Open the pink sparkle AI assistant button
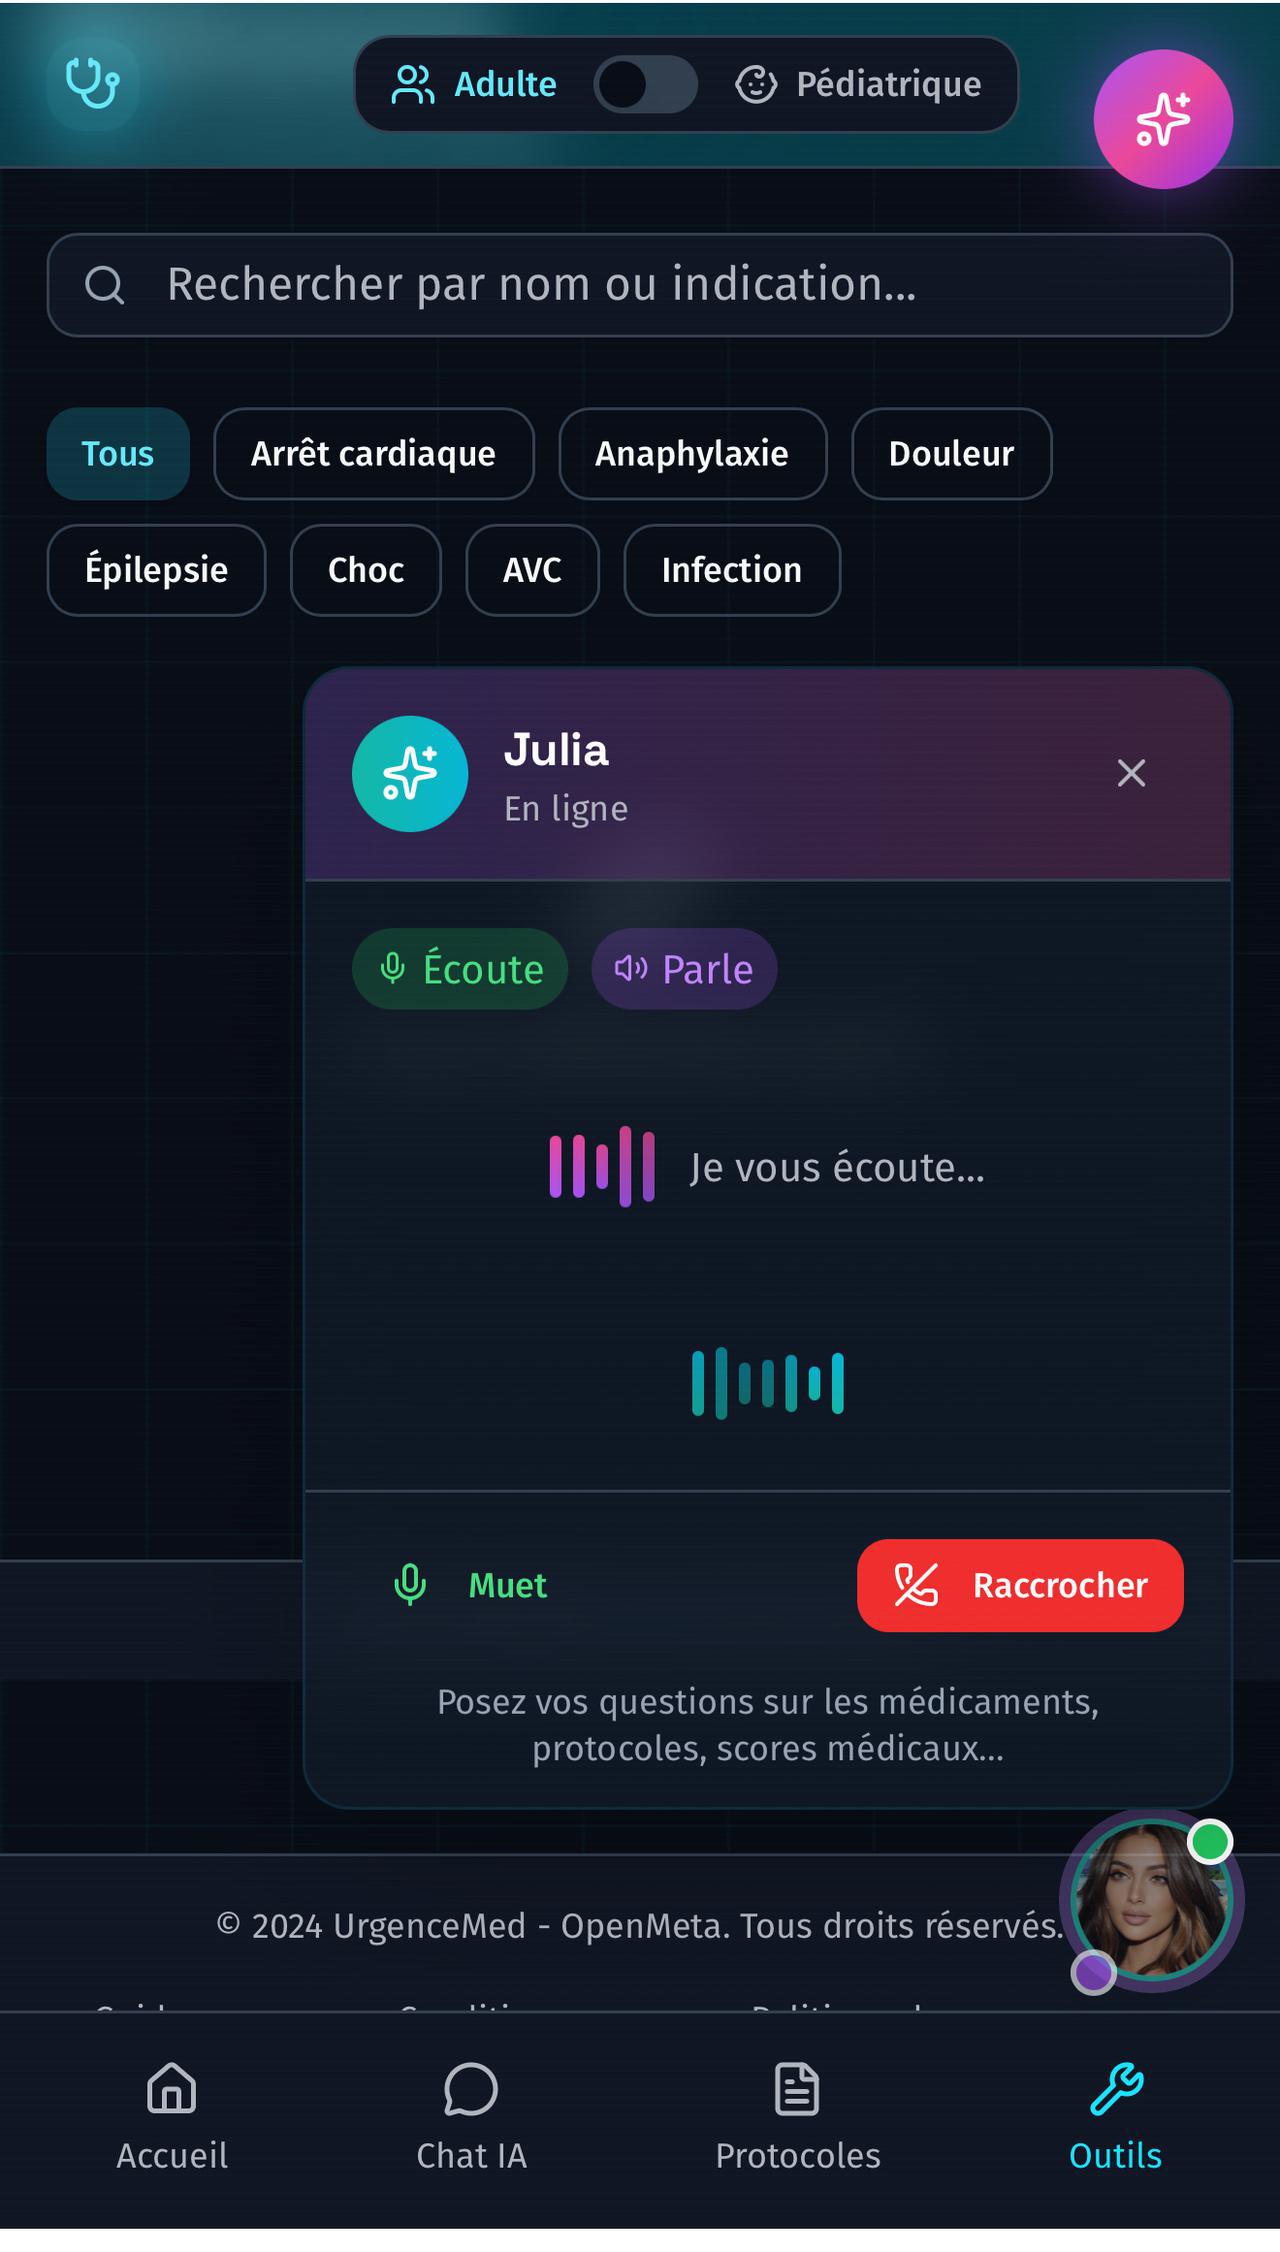This screenshot has width=1280, height=2252. pyautogui.click(x=1162, y=119)
